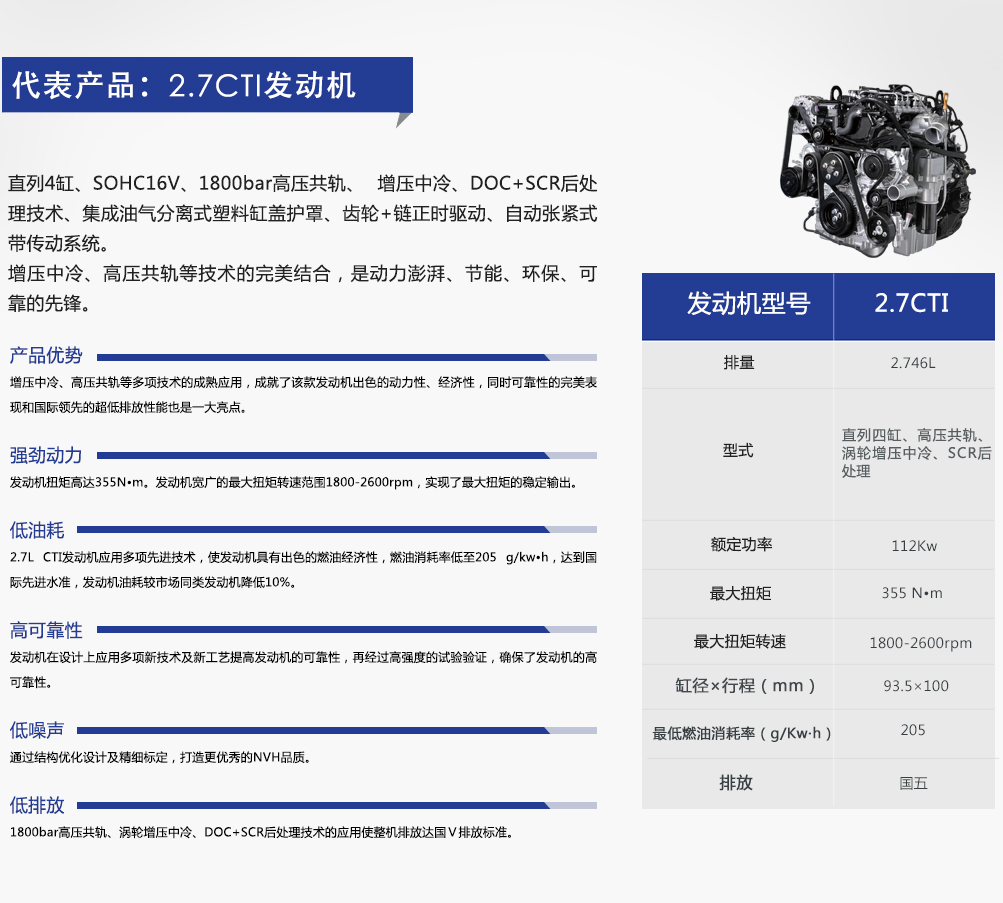Click the 2.7L CTI发动机应用多项先进技术 description text

click(303, 570)
